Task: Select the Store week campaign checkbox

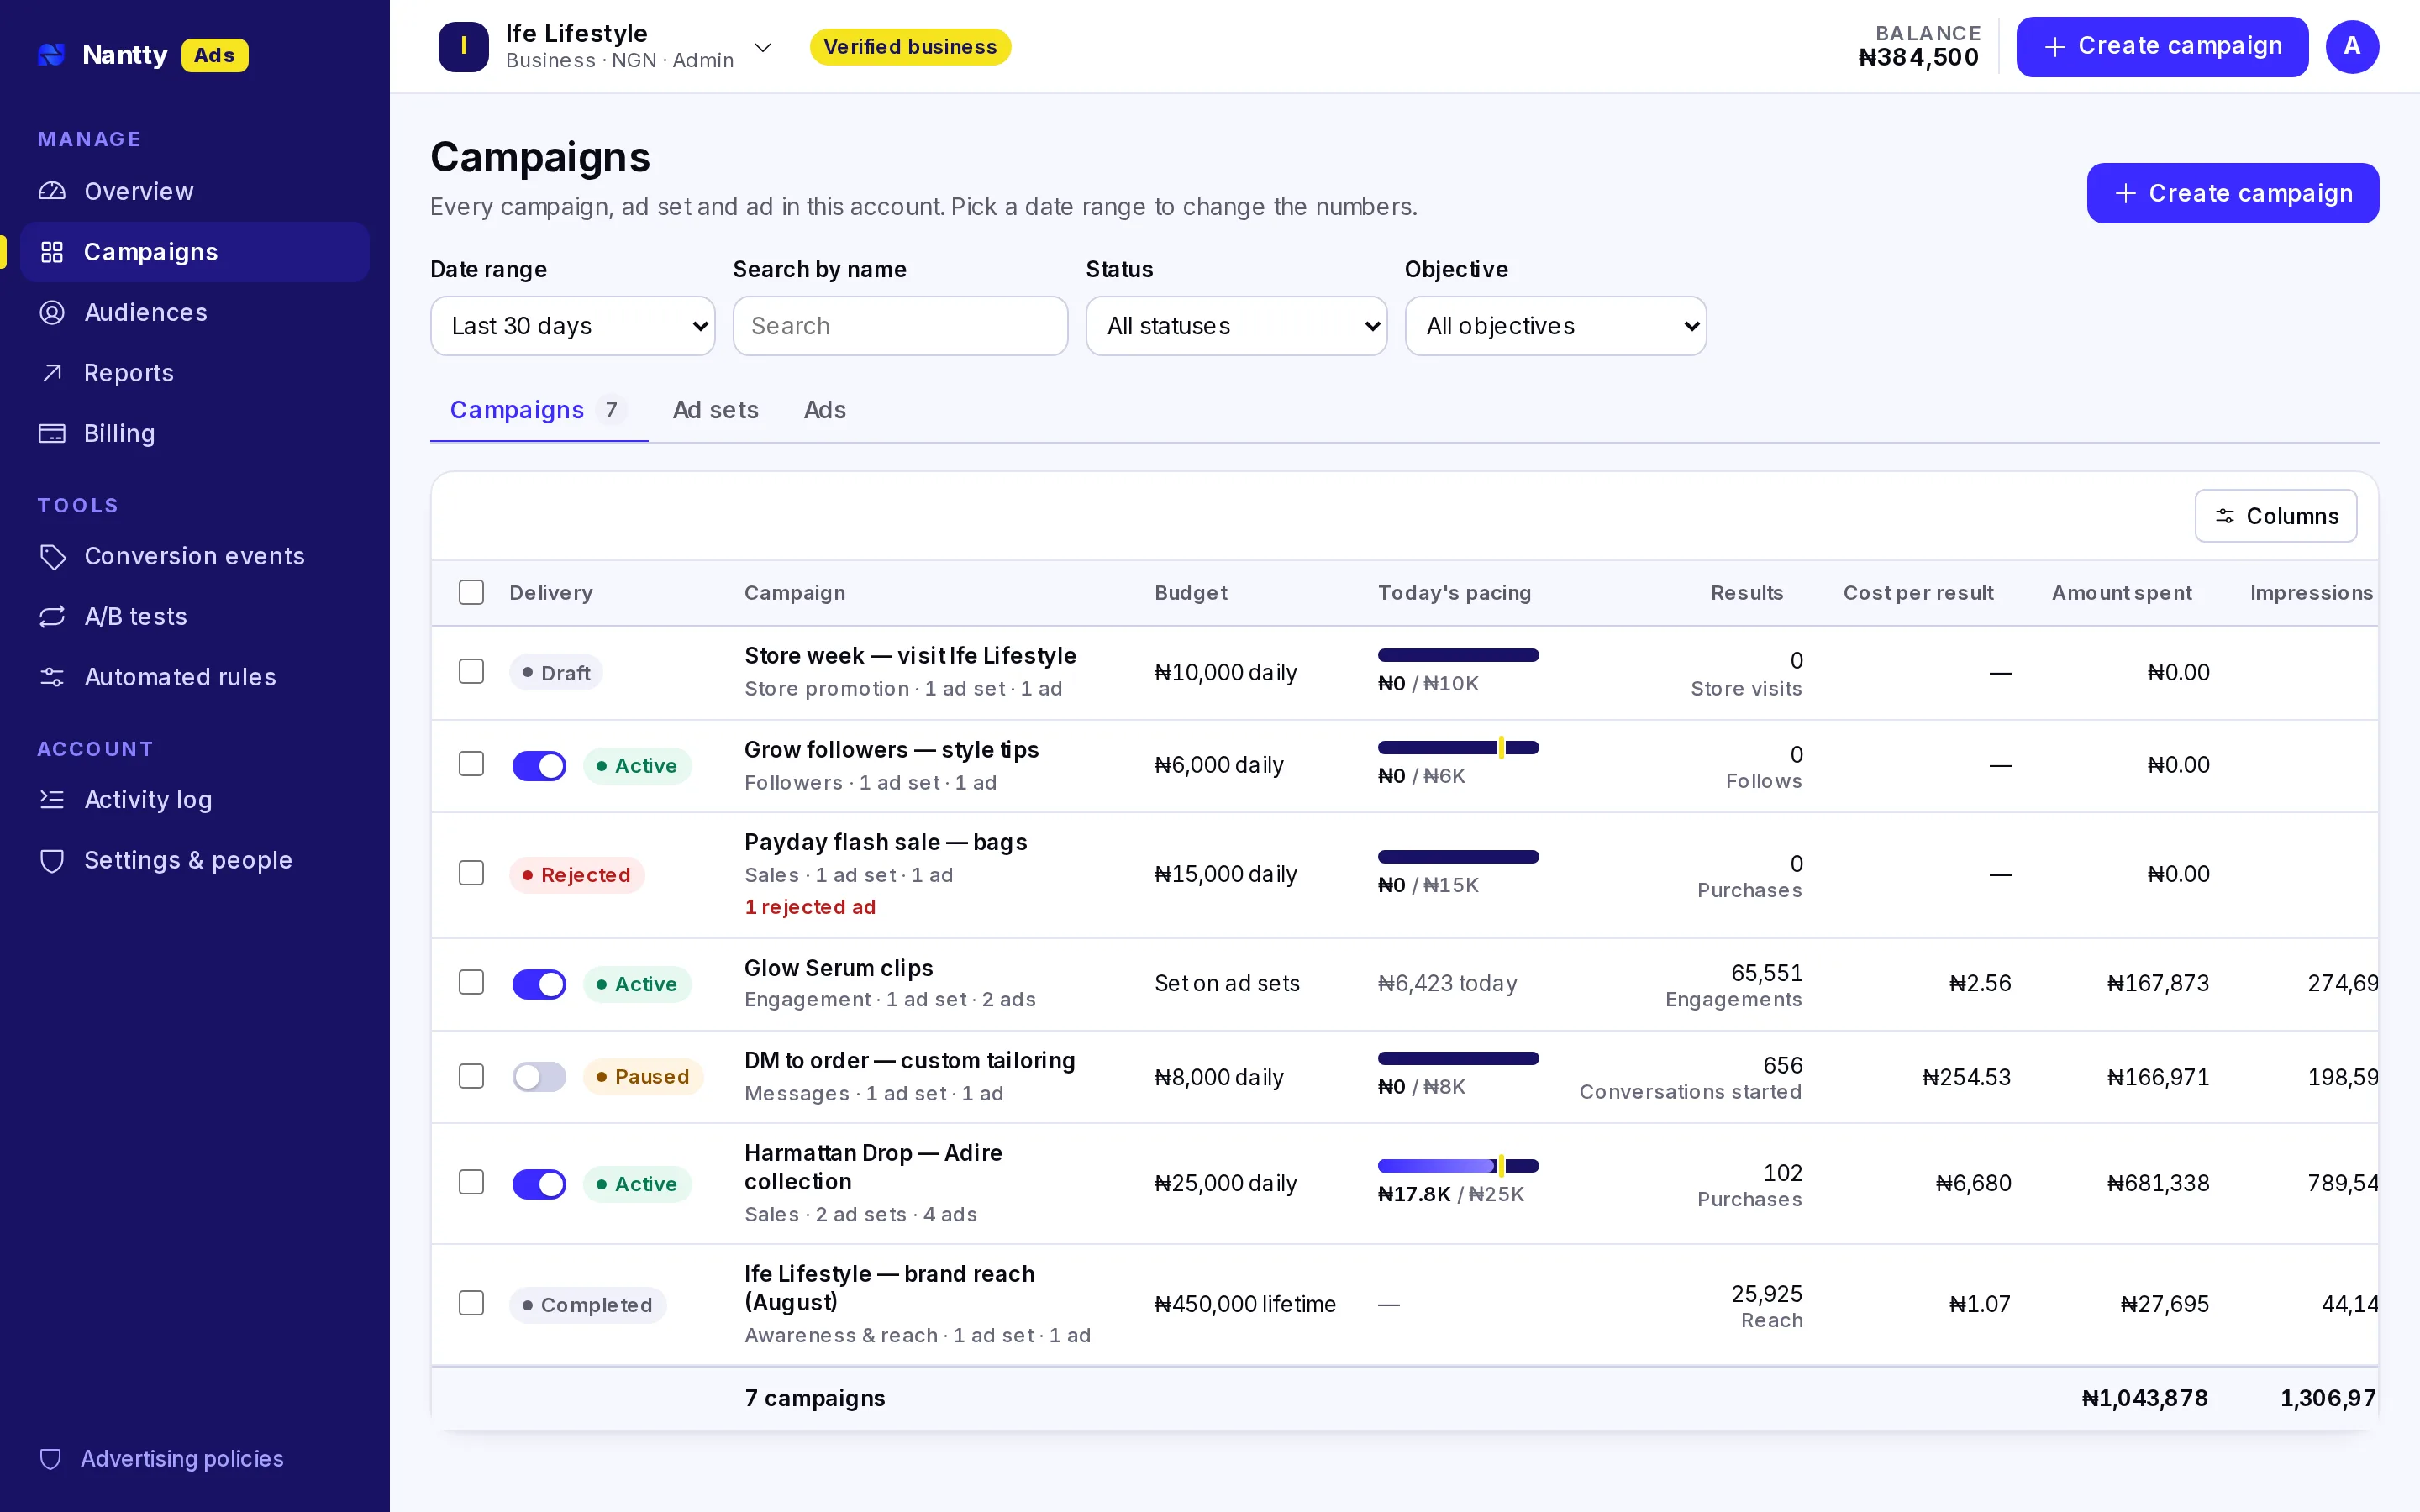Action: pos(471,671)
